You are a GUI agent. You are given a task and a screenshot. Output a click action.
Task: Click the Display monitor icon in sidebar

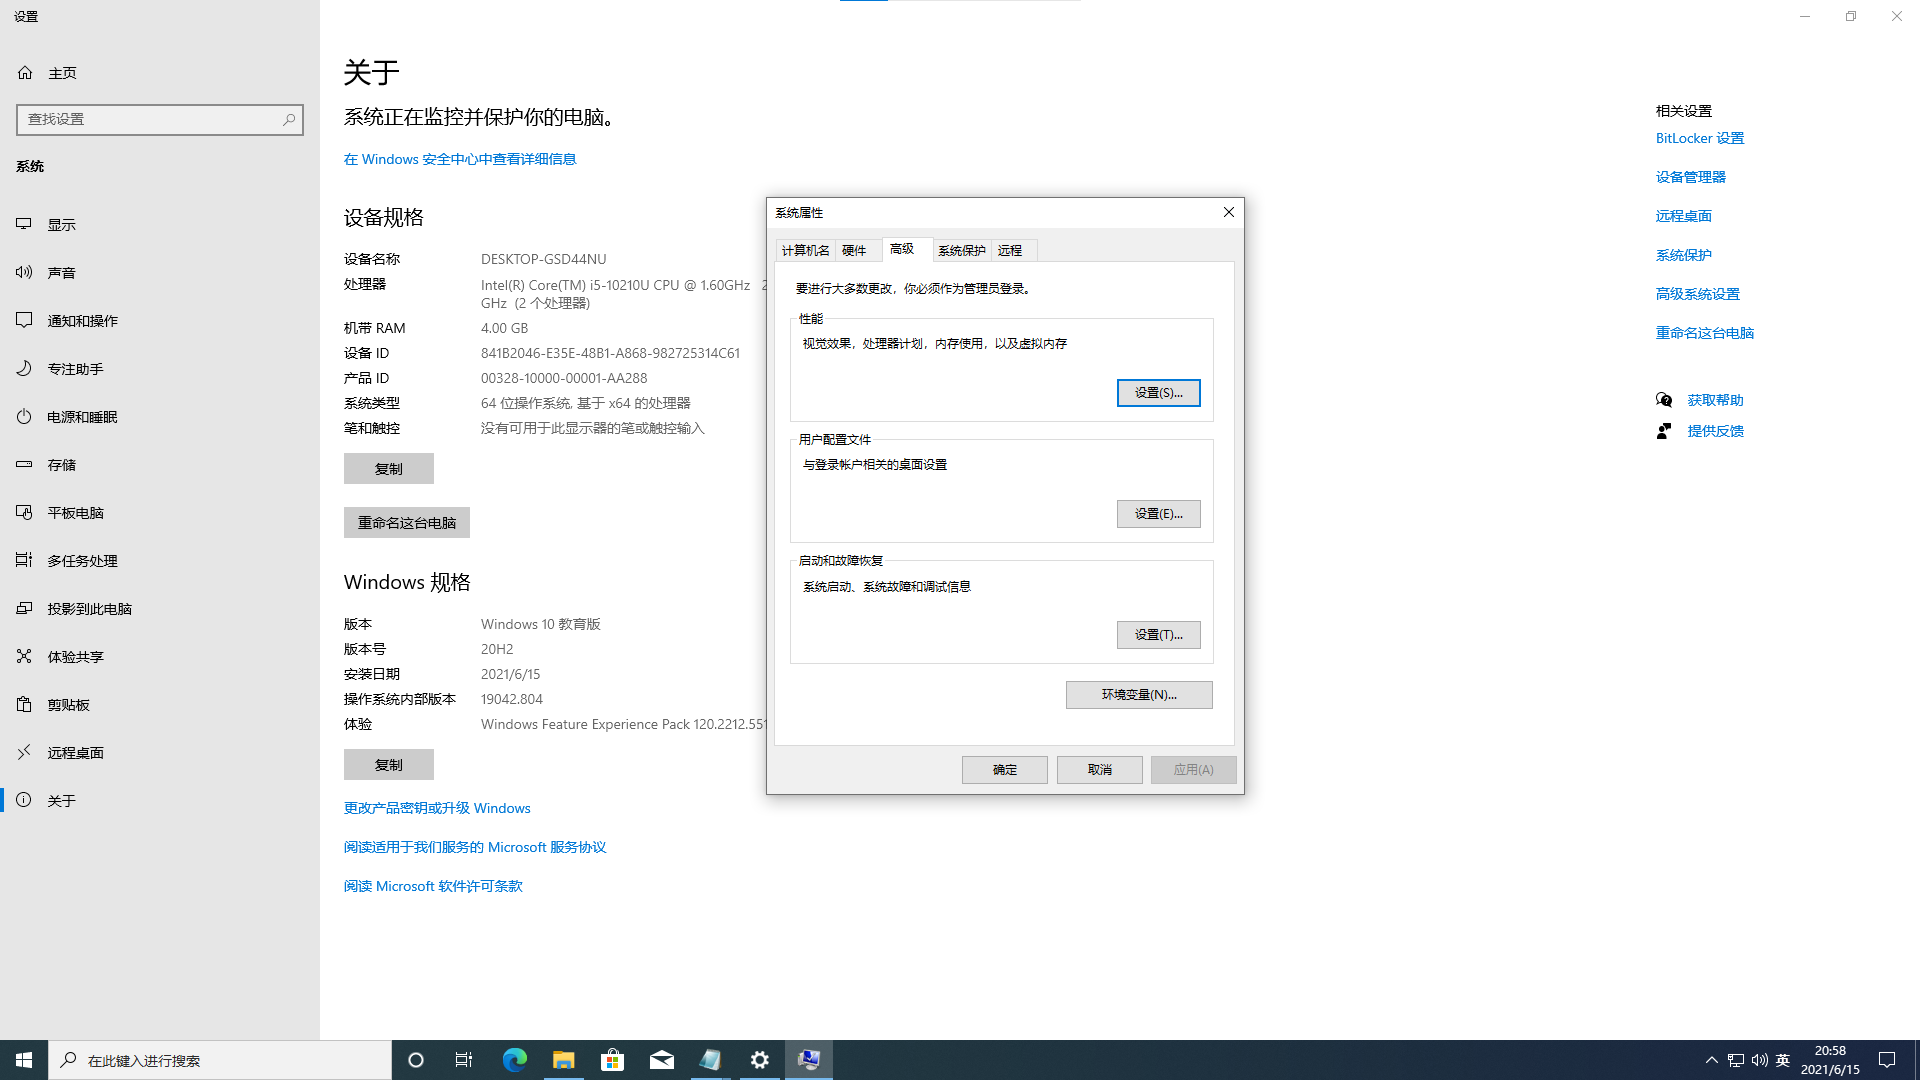pos(24,224)
